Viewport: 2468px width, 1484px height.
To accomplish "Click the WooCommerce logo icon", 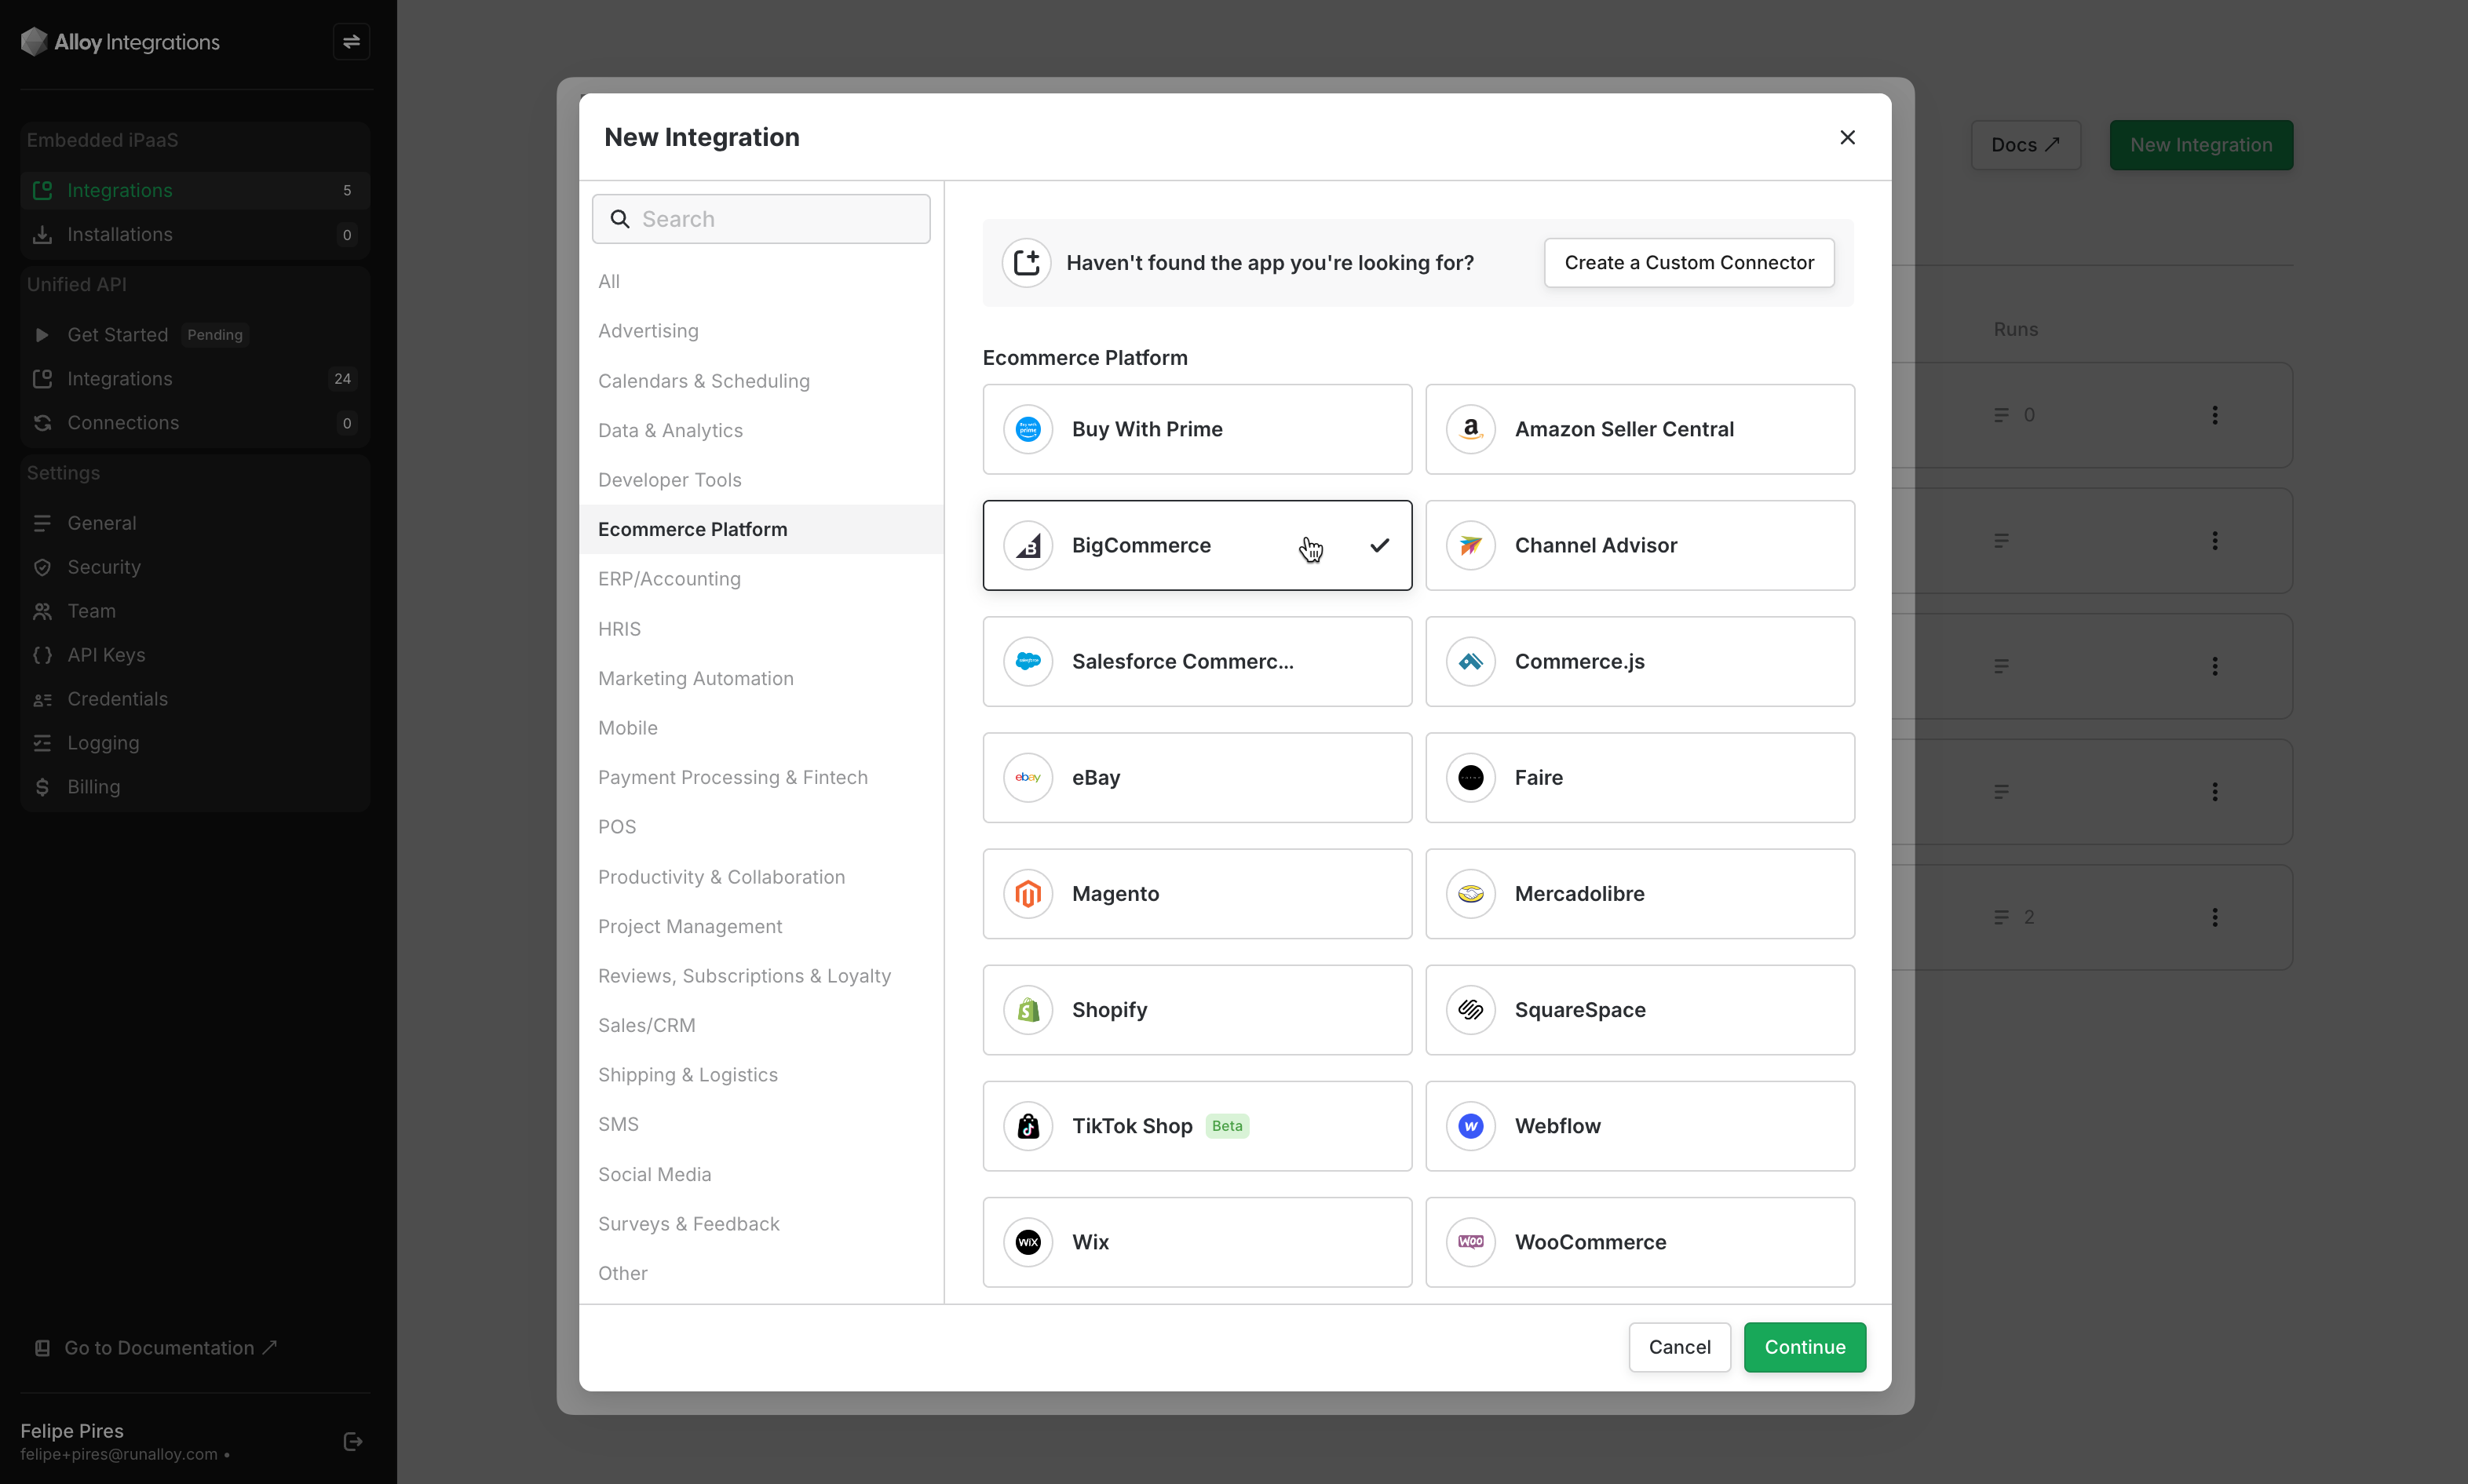I will 1470,1242.
